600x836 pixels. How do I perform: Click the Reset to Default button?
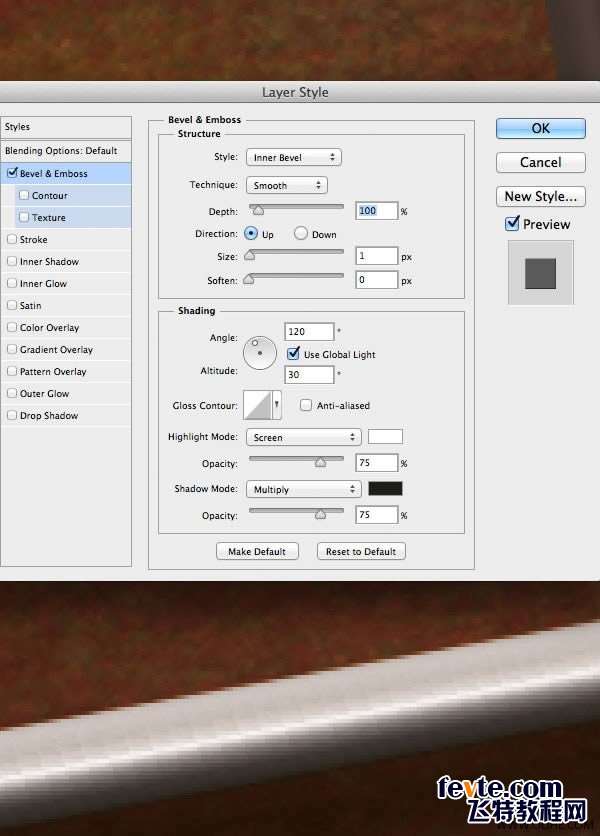(361, 551)
